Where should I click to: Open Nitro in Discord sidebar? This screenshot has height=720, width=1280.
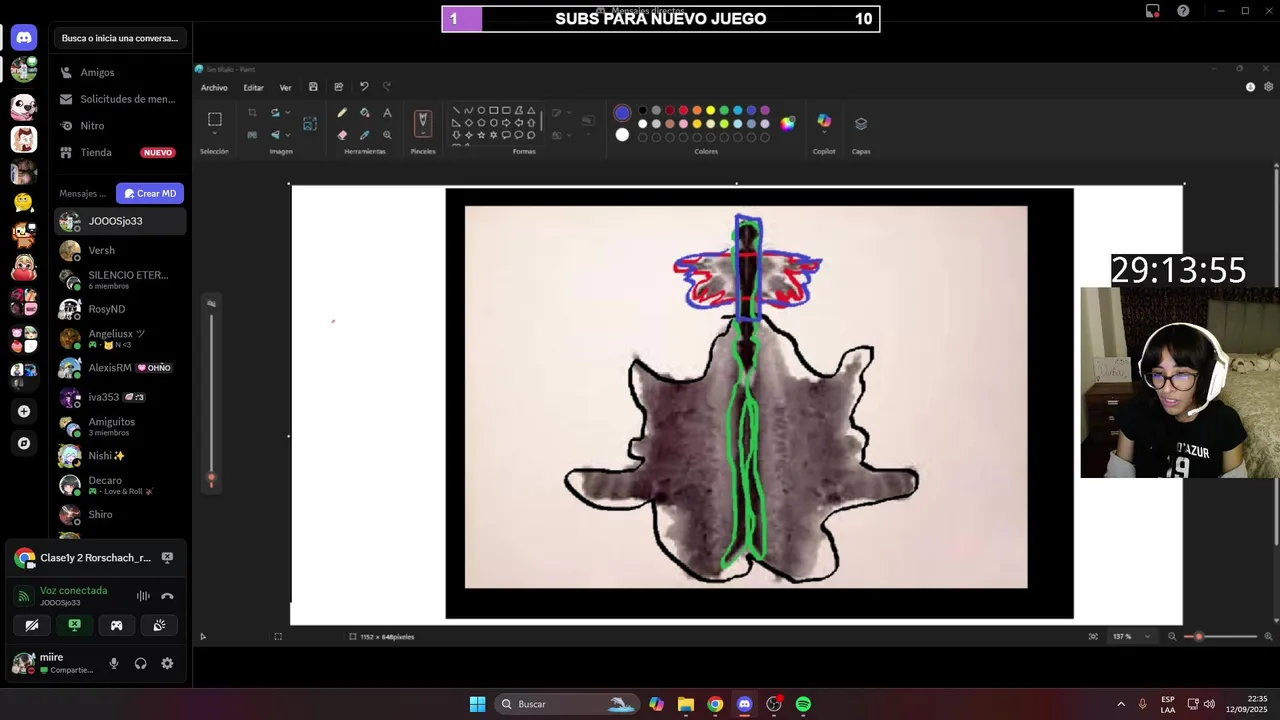point(119,126)
